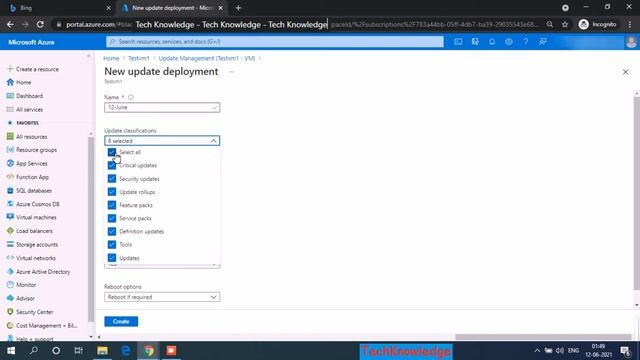Open a new browser tab
Screen dimensions: 640x360
238,8
